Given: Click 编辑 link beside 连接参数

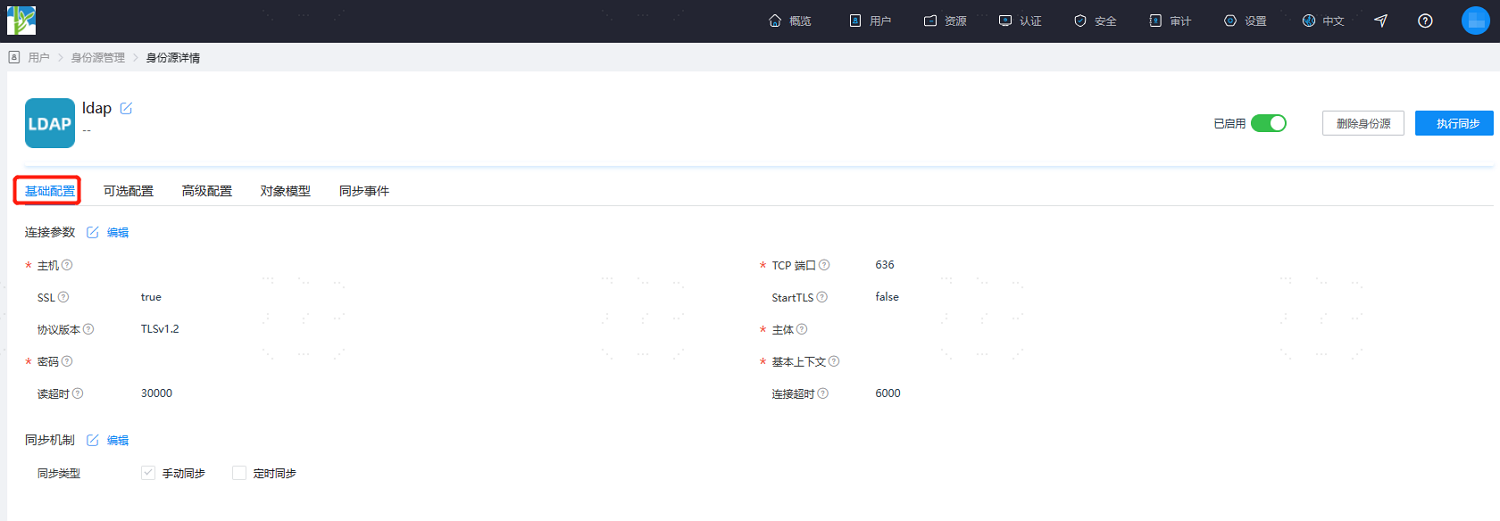Looking at the screenshot, I should coord(118,232).
